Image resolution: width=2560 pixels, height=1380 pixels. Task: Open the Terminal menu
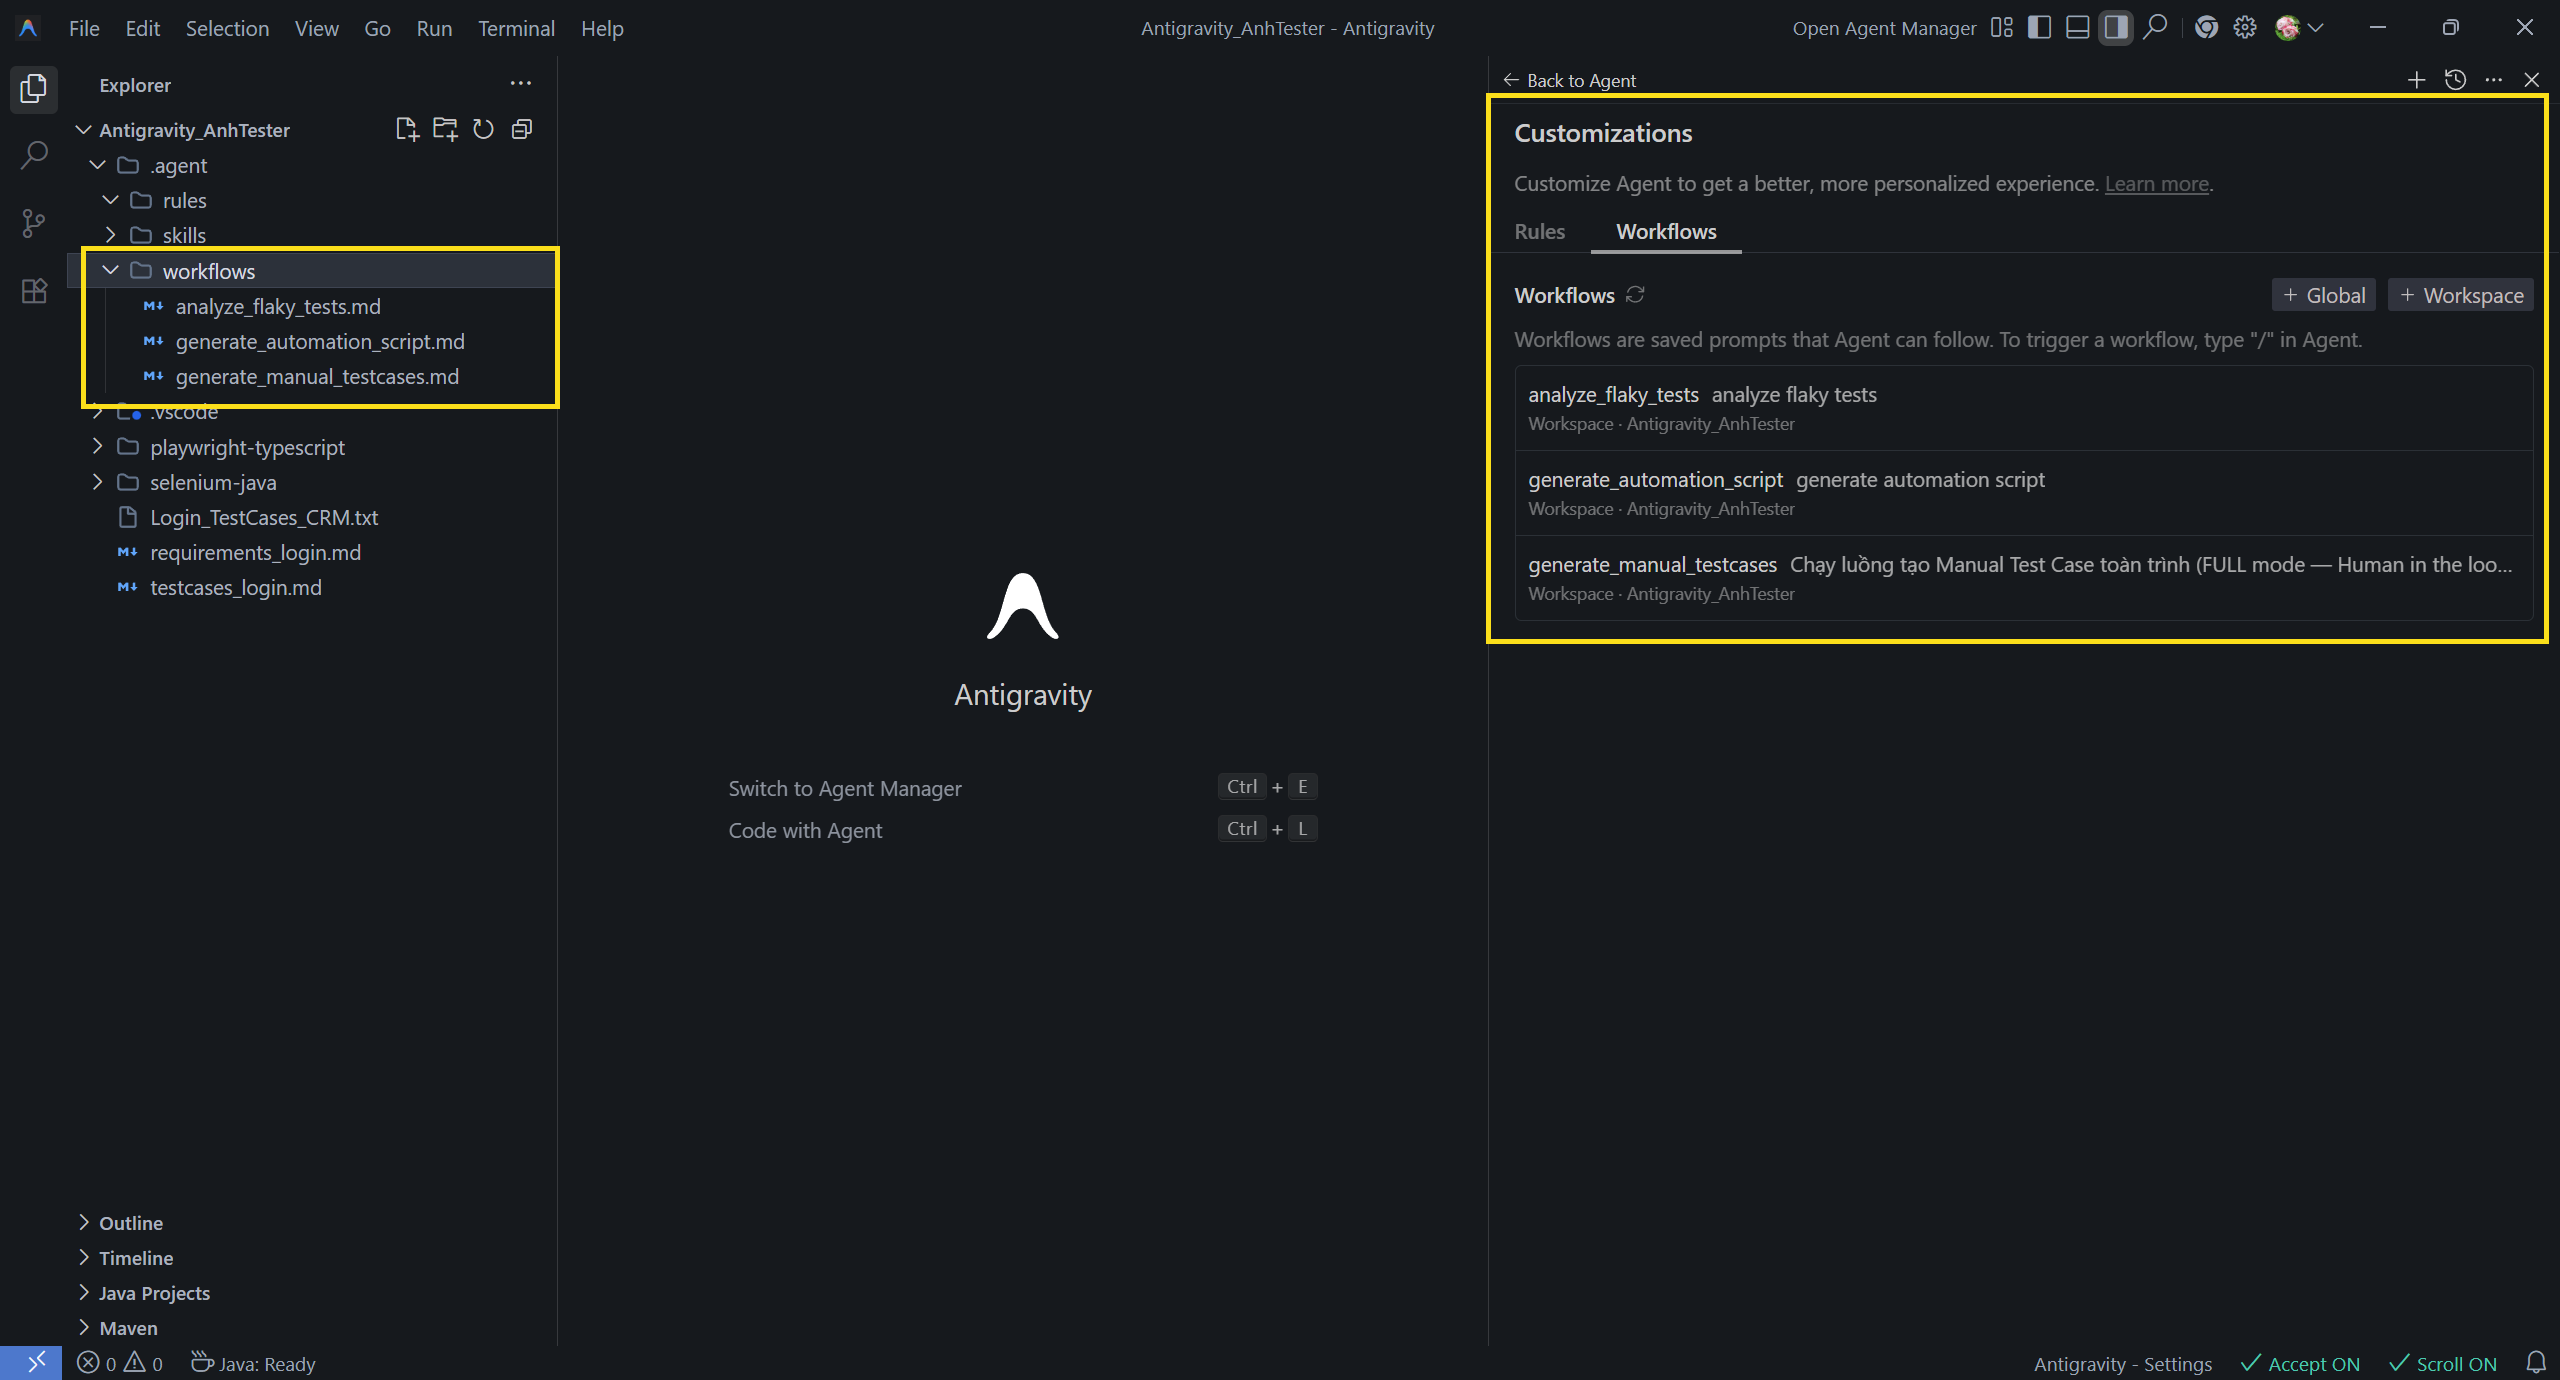coord(515,28)
